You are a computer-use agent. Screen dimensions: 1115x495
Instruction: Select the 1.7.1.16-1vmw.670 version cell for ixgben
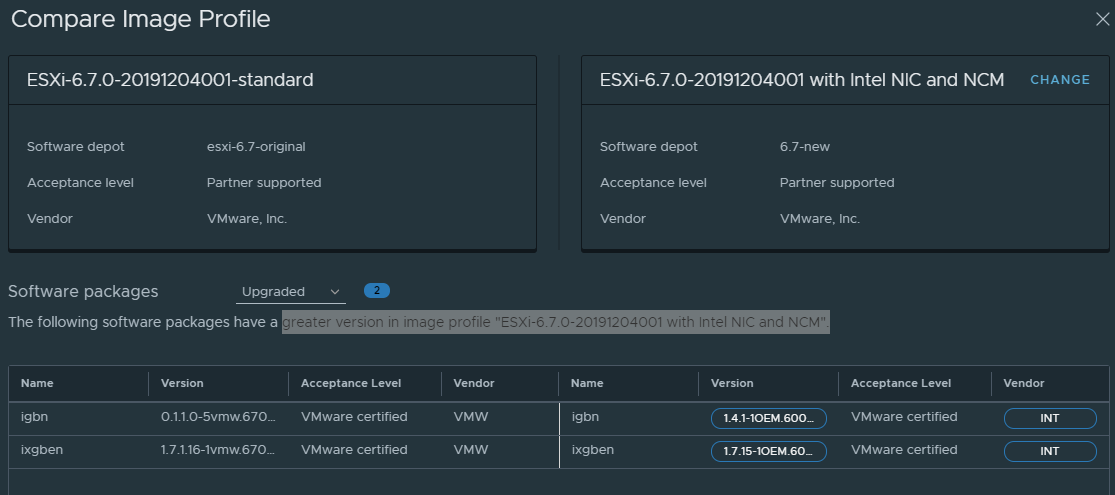(x=218, y=450)
